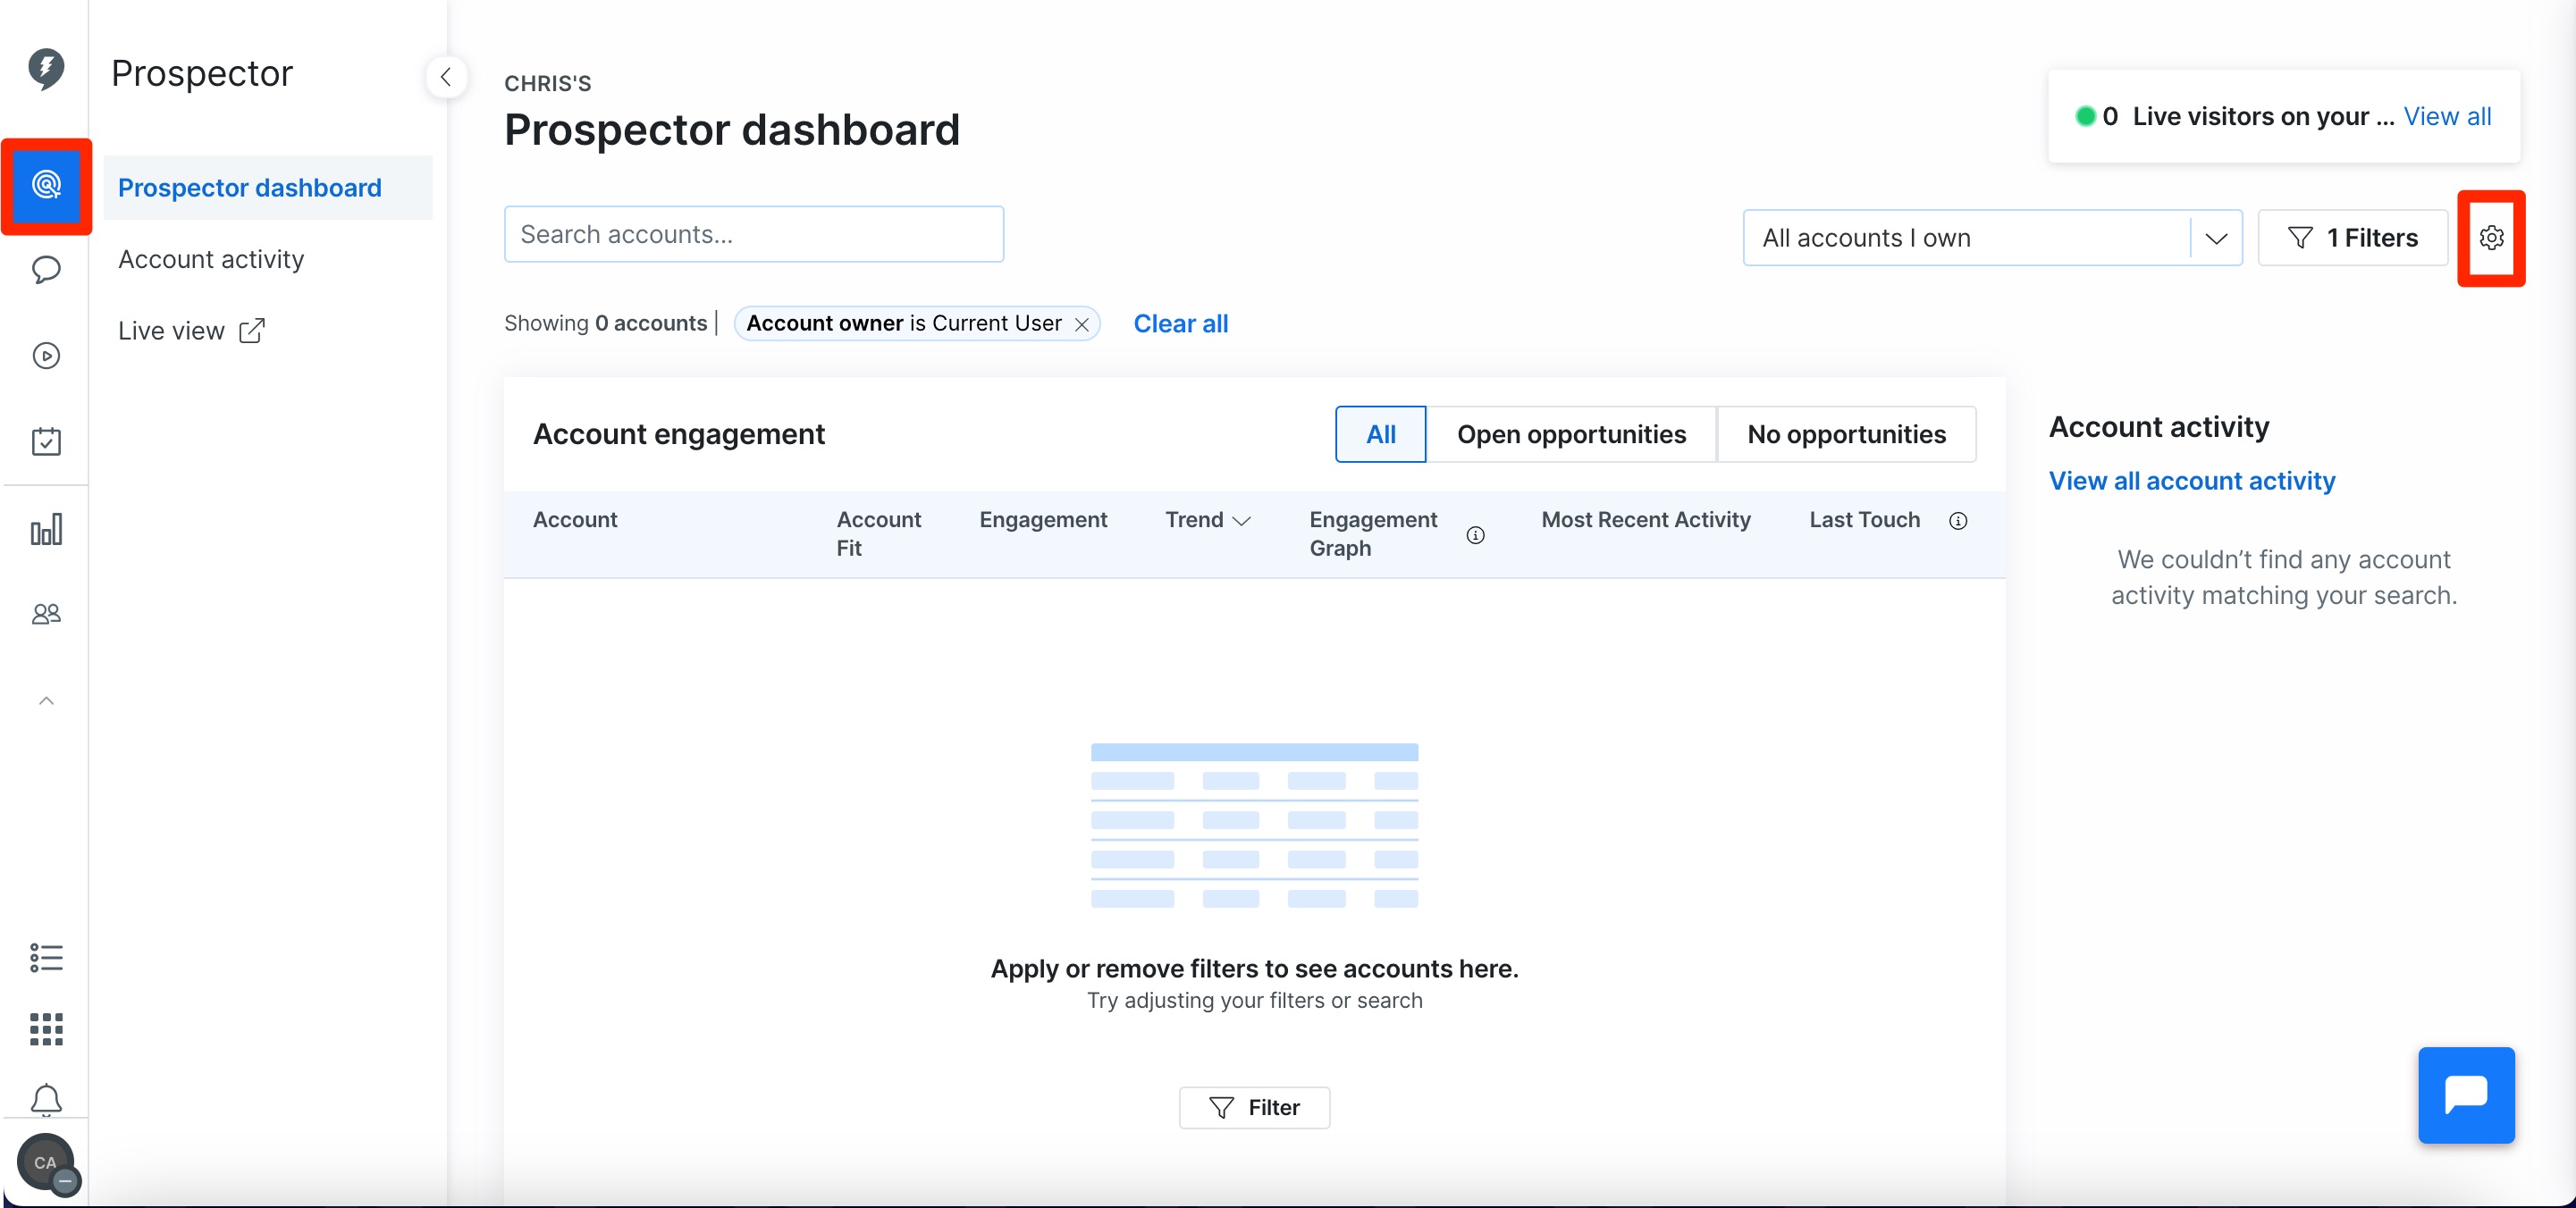Go to Account activity nav item
2576x1208 pixels.
click(x=211, y=259)
